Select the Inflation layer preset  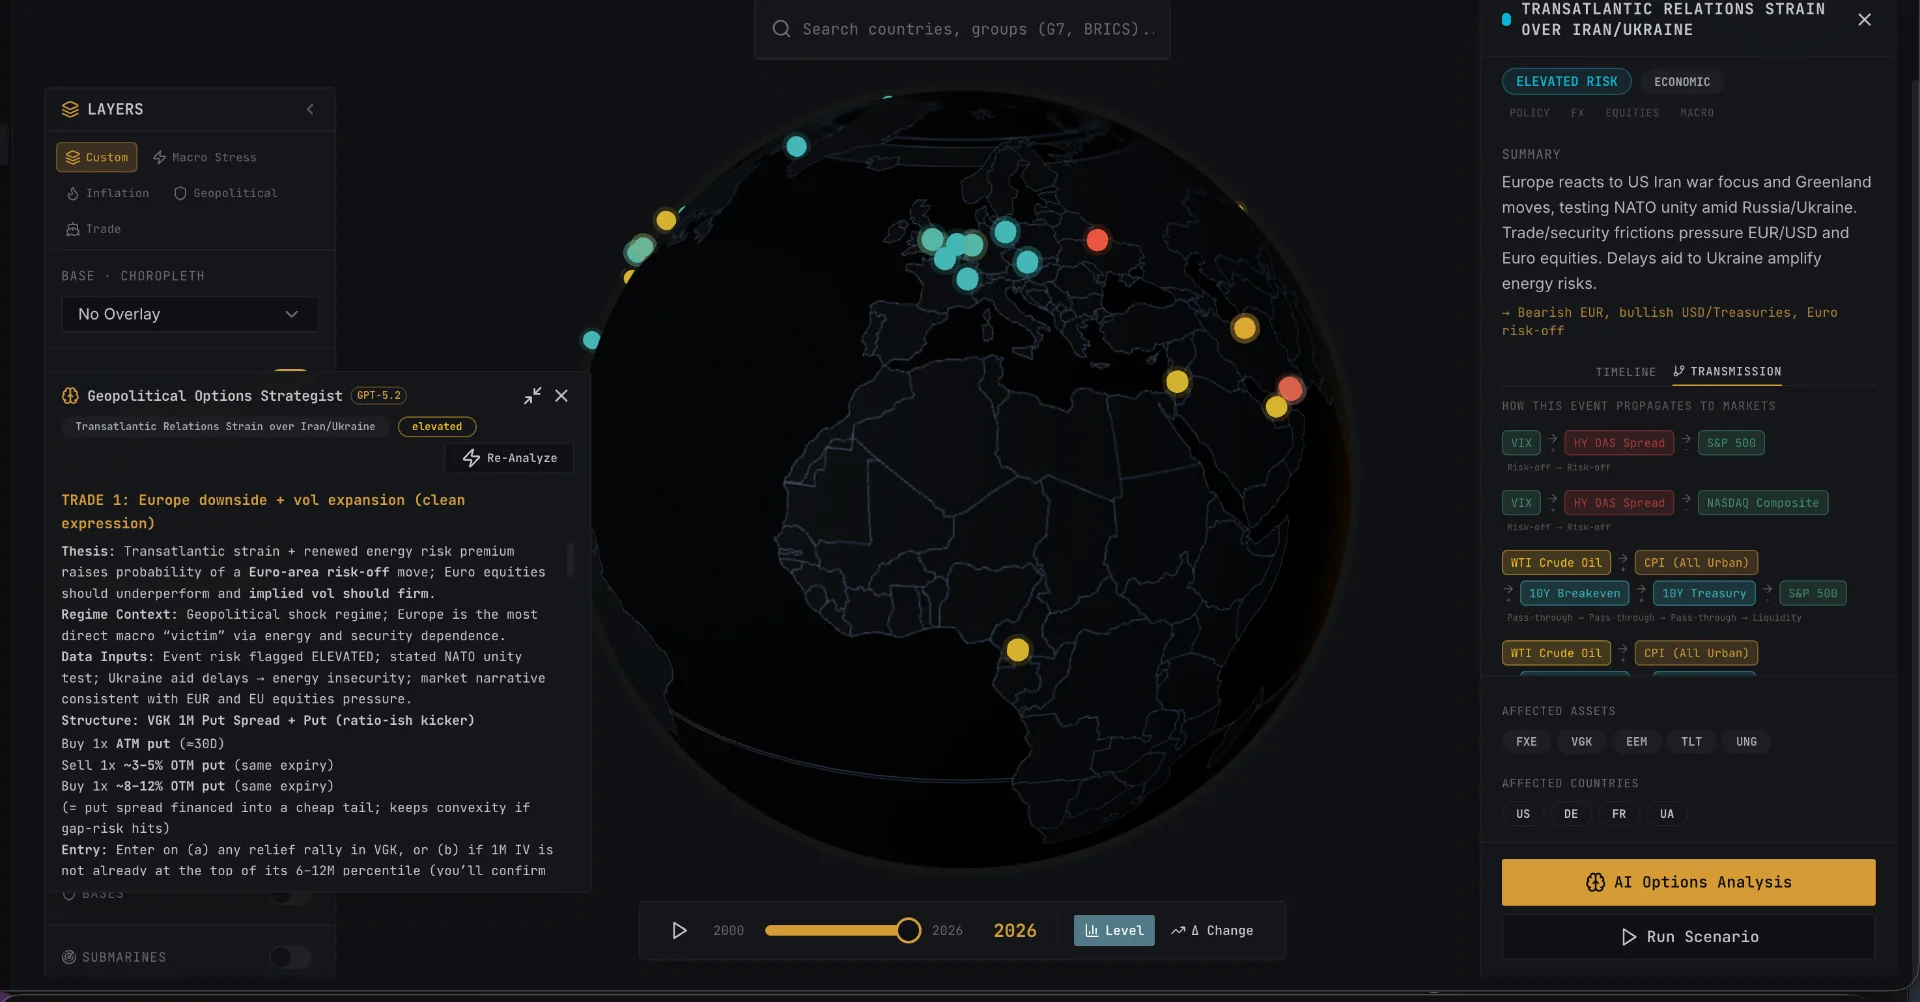click(108, 193)
